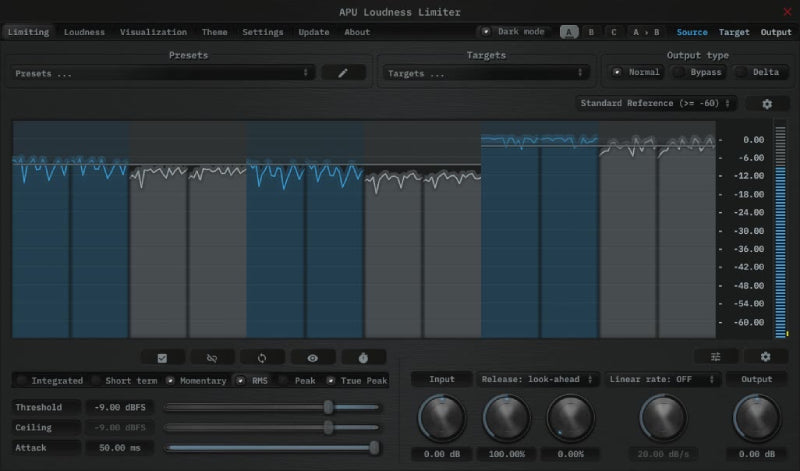Open the Presets dropdown

(x=162, y=73)
